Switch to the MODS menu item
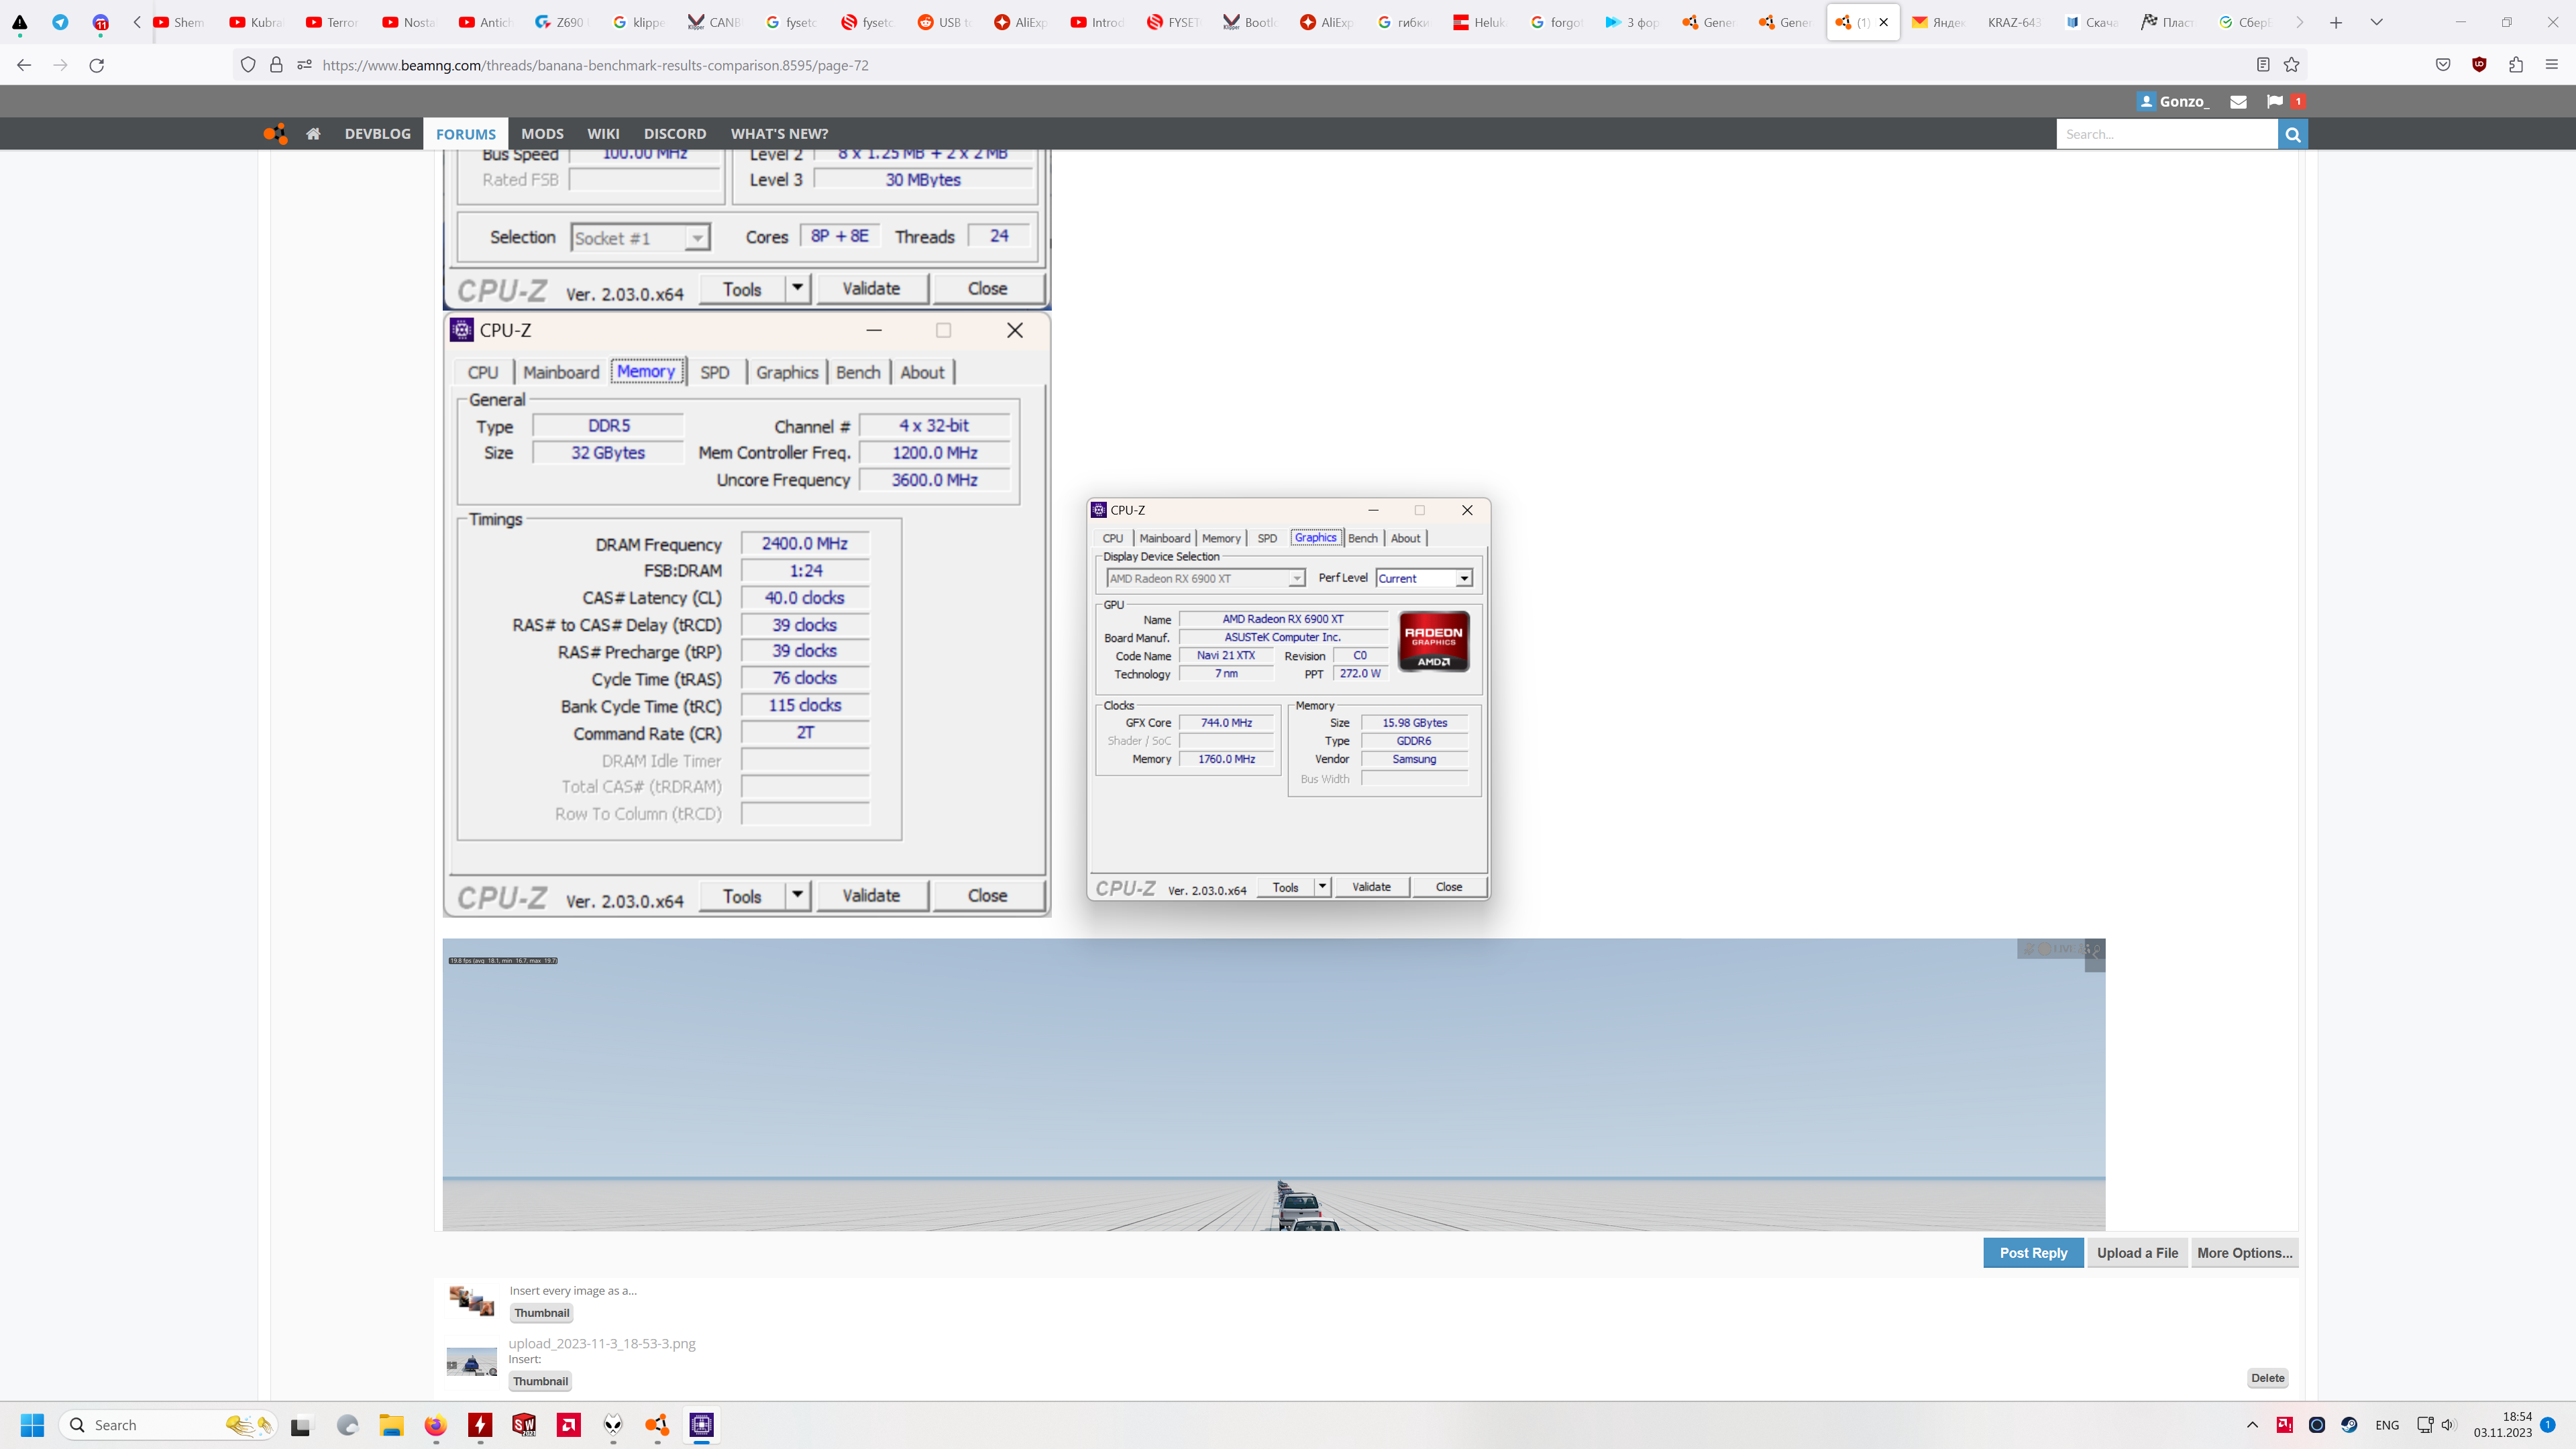 [x=542, y=134]
